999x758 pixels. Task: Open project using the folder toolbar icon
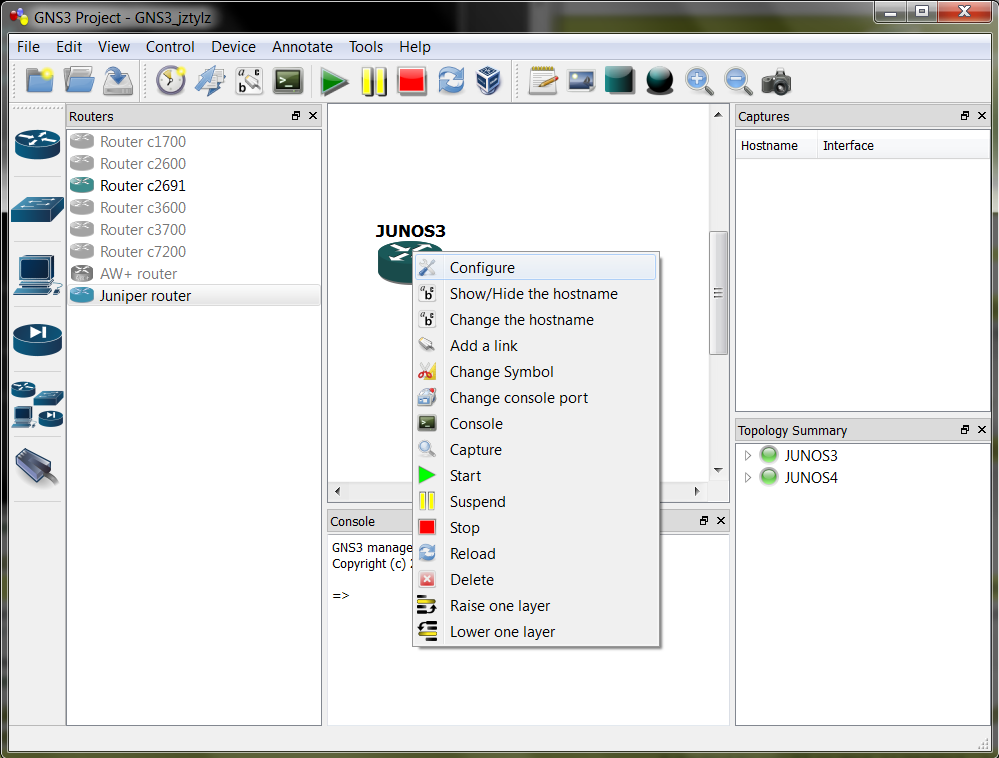pyautogui.click(x=78, y=81)
